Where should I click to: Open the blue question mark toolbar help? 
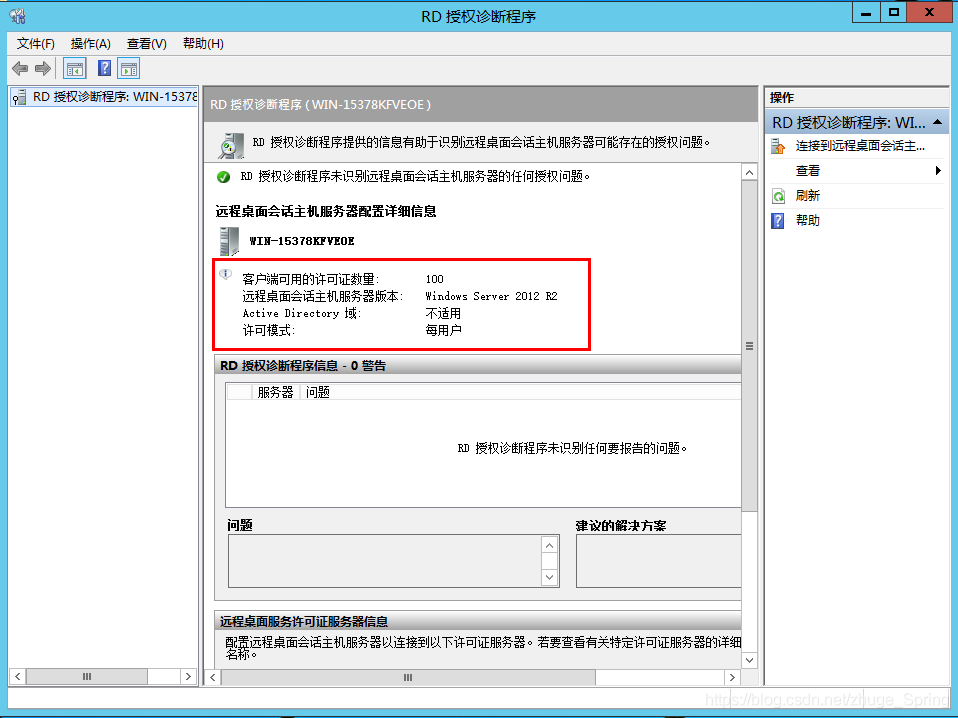coord(104,68)
